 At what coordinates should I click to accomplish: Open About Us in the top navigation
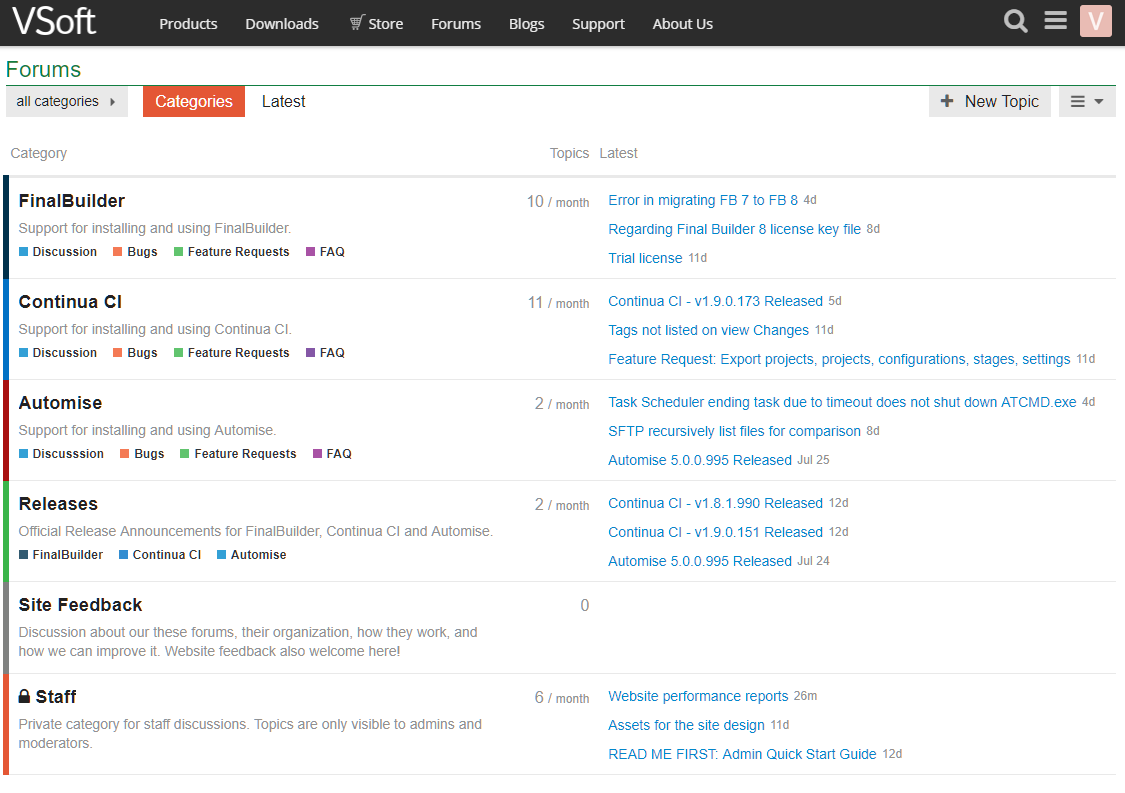(682, 24)
